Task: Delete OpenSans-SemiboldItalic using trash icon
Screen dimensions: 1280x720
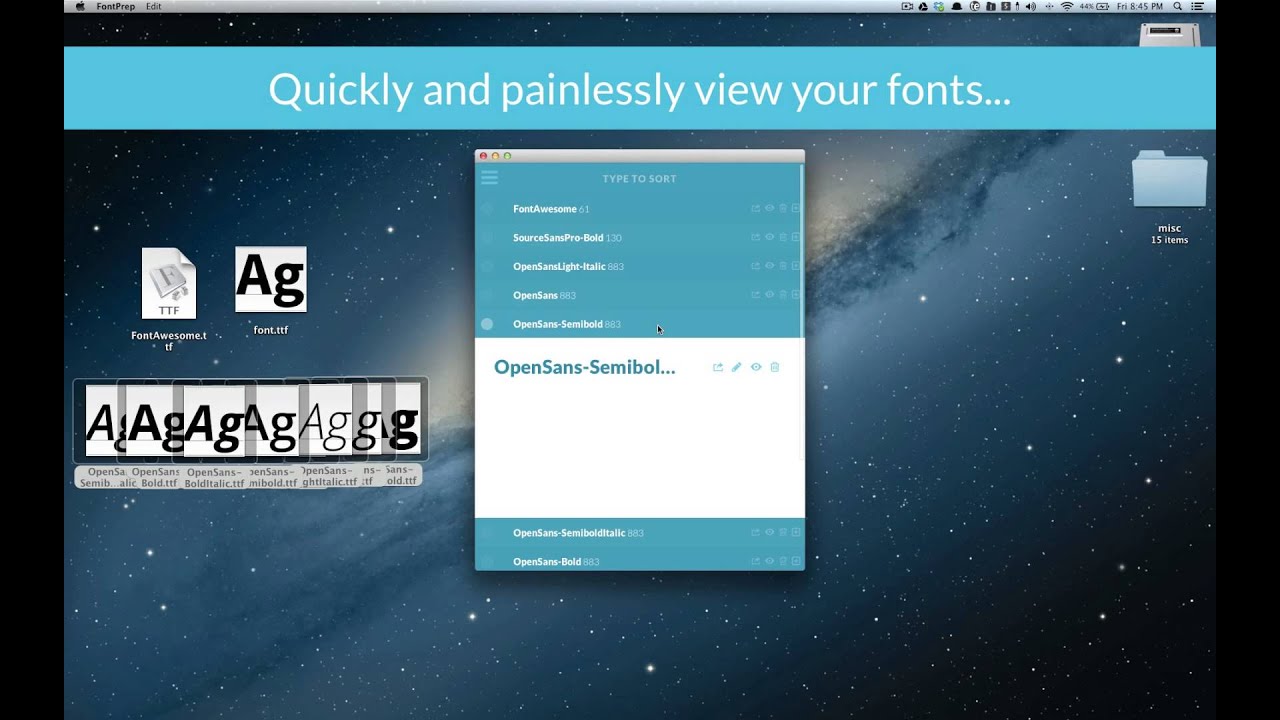Action: tap(783, 532)
